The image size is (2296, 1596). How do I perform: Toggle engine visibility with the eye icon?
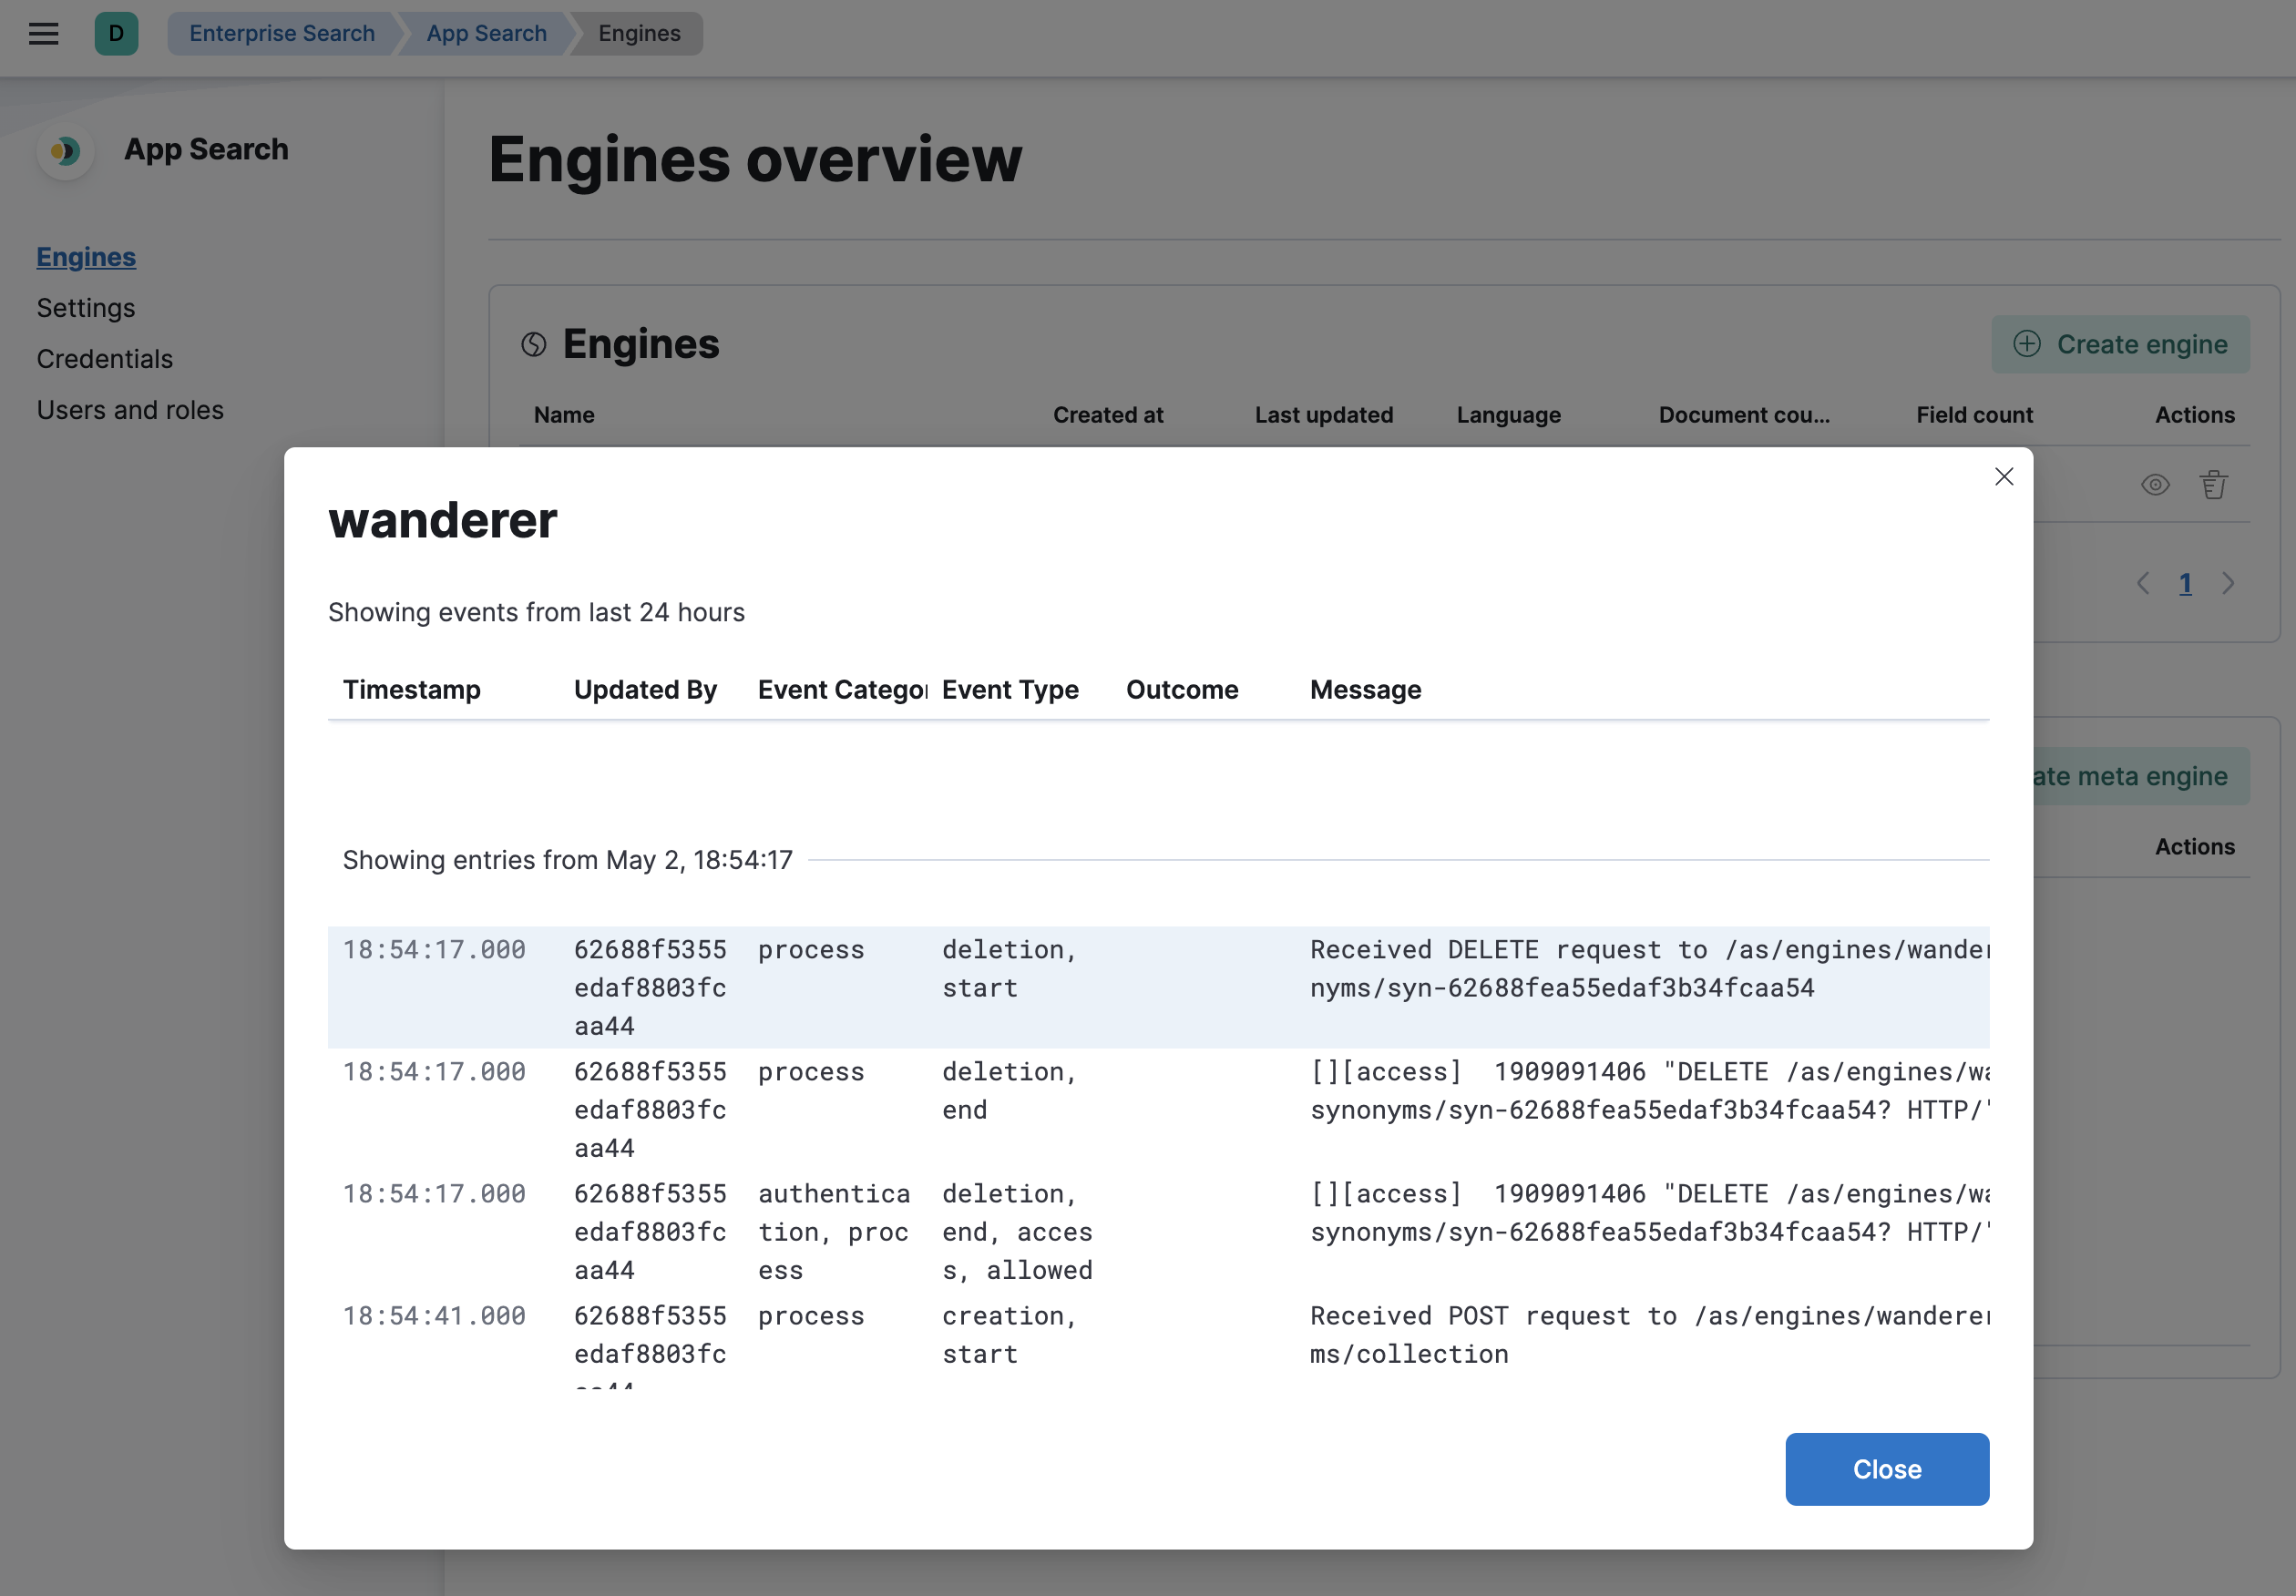2155,484
